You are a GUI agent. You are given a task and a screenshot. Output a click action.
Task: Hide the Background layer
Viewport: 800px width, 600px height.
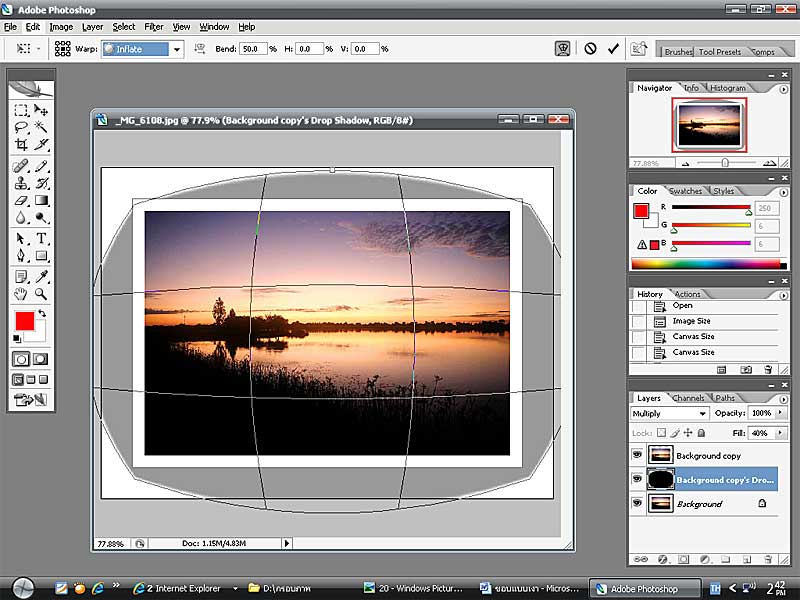[x=637, y=503]
